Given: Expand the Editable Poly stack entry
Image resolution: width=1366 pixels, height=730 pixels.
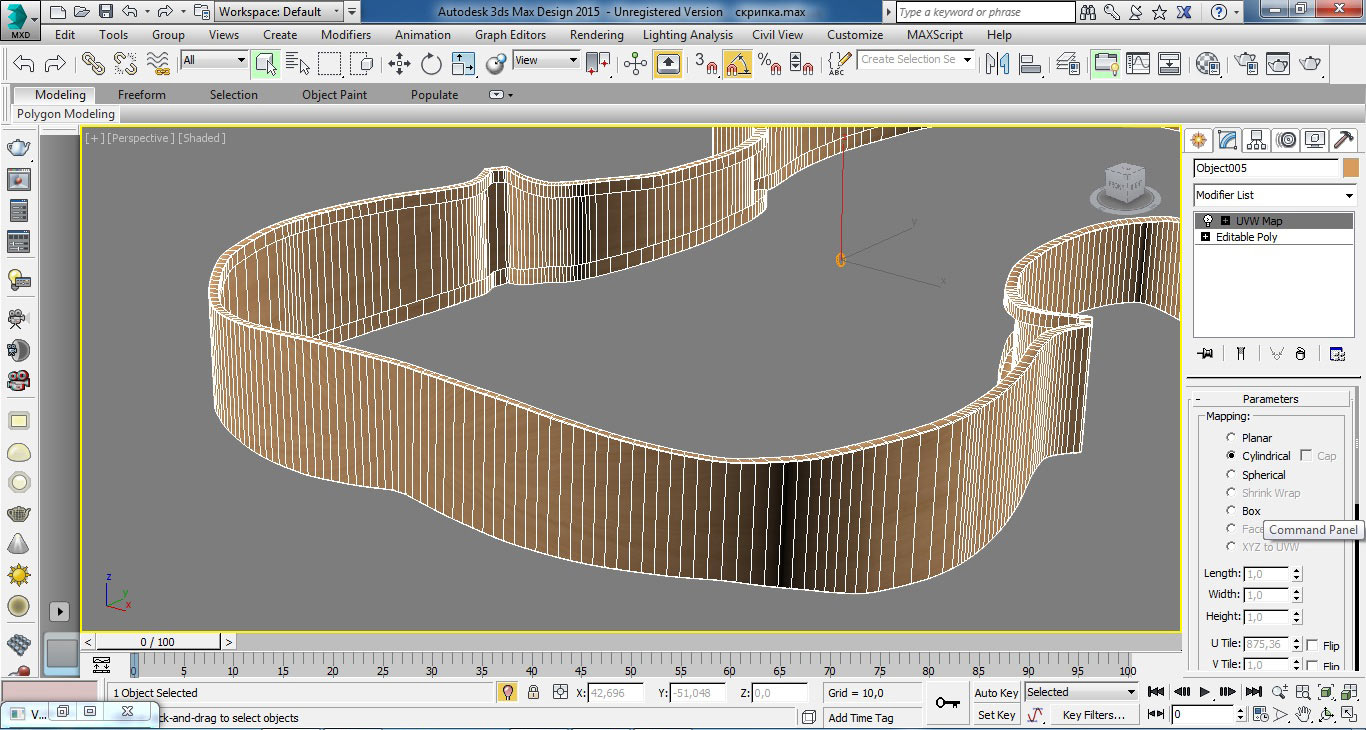Looking at the screenshot, I should pos(1205,237).
